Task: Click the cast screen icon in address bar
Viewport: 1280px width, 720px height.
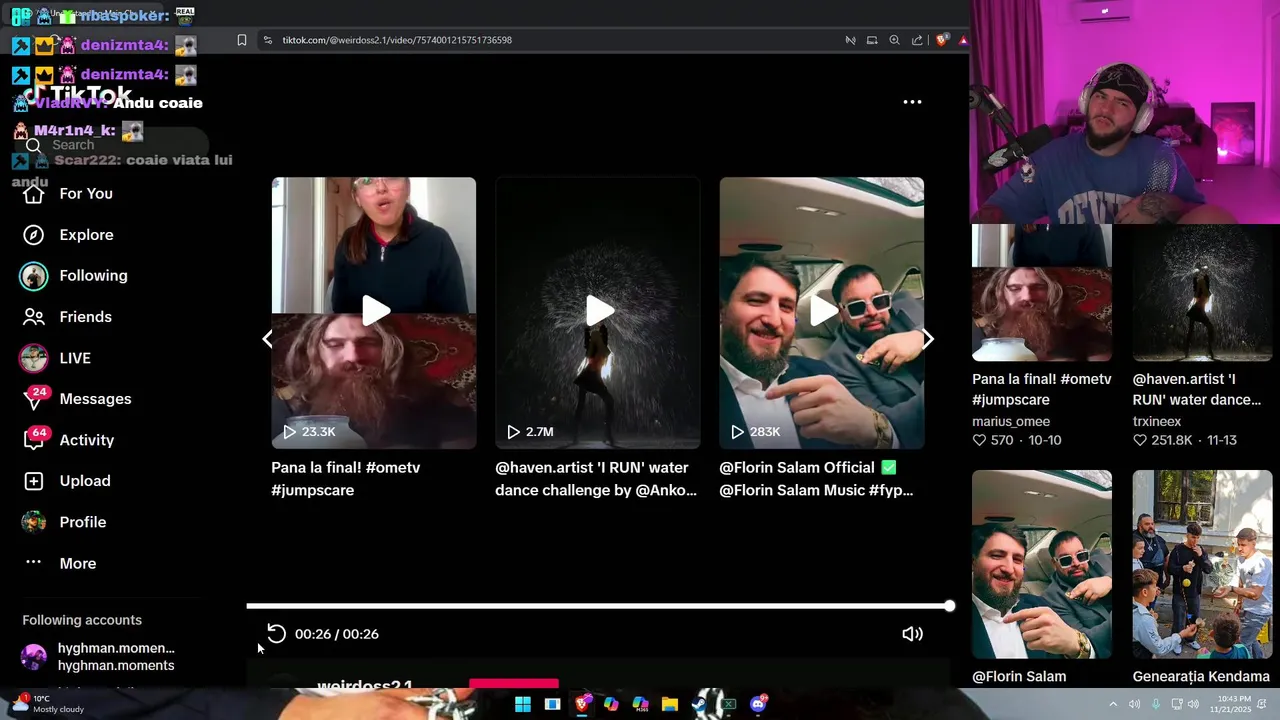Action: click(x=872, y=40)
